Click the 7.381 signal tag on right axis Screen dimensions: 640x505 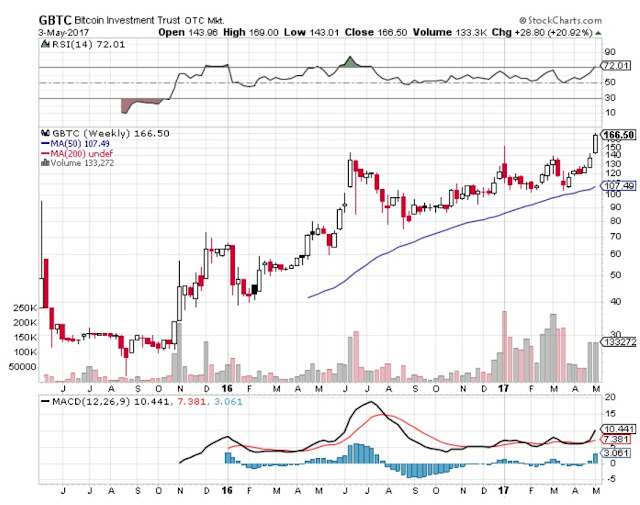pos(616,439)
